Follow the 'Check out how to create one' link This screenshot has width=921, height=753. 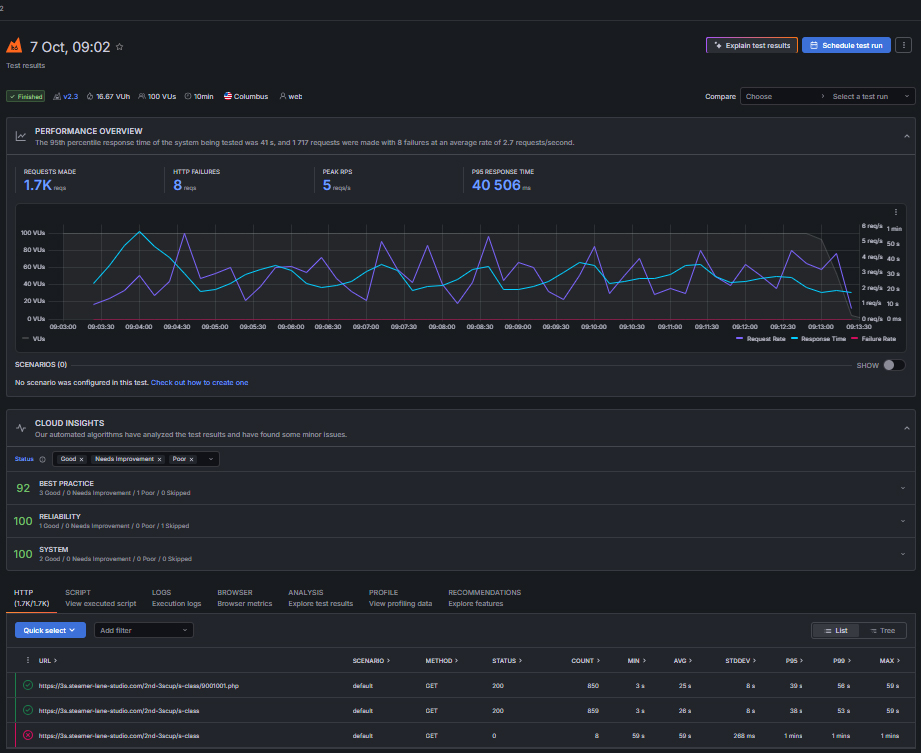[200, 382]
